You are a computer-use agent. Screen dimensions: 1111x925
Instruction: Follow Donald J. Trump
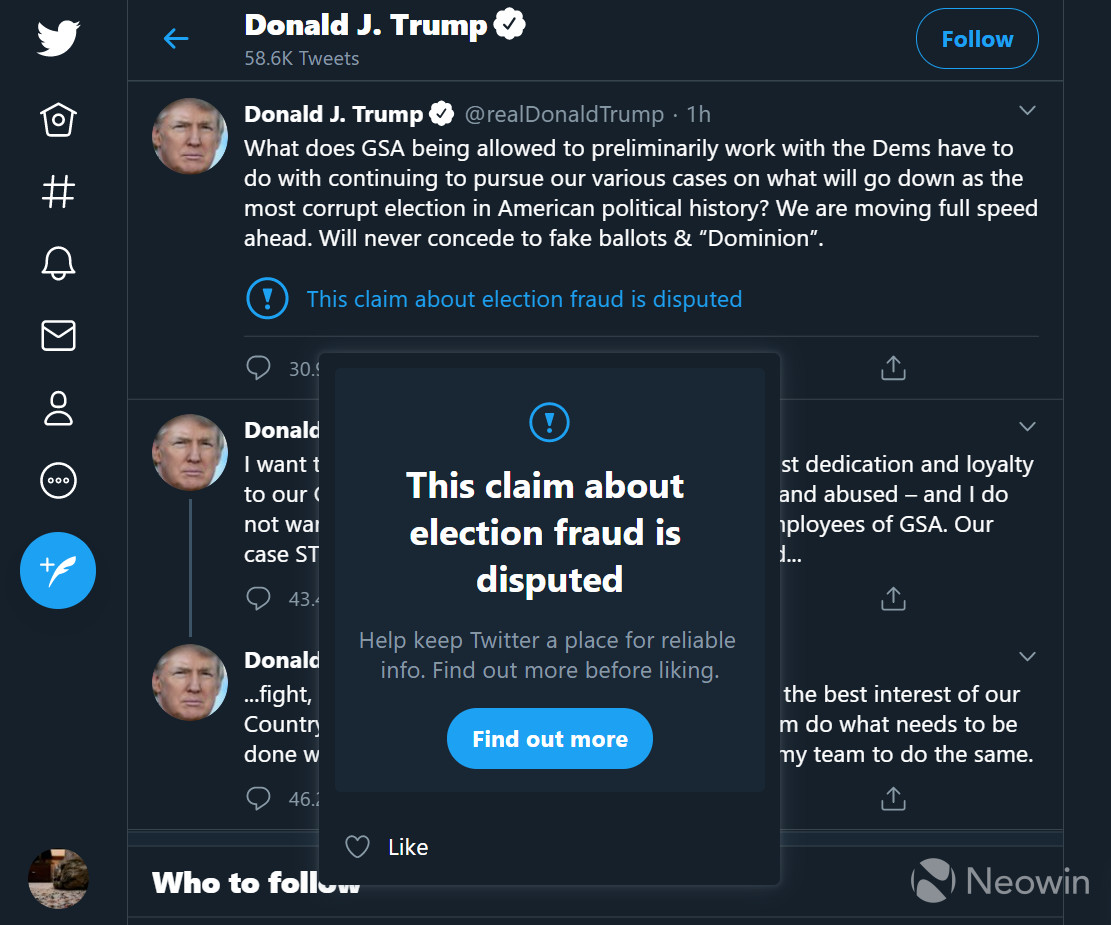(977, 39)
